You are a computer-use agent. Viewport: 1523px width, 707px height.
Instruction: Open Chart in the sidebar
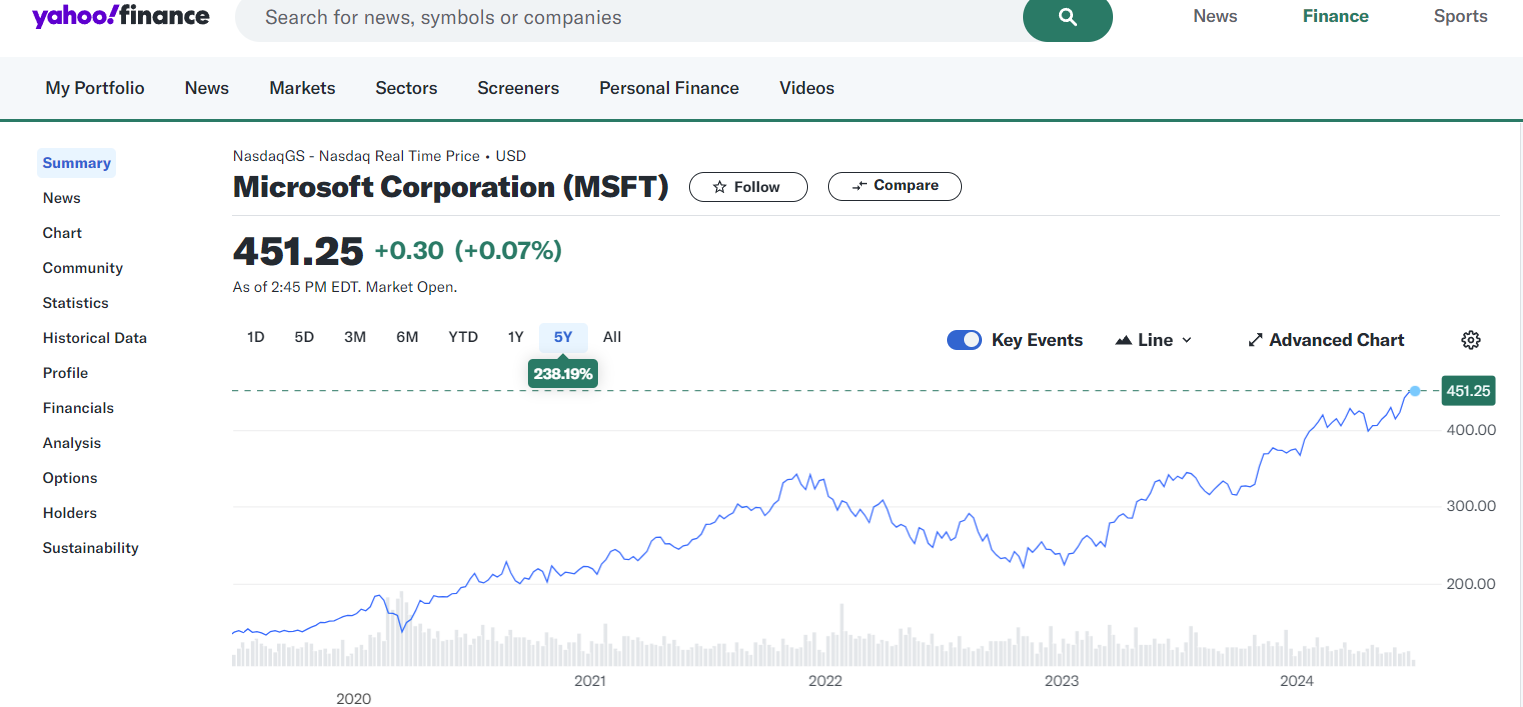tap(62, 233)
